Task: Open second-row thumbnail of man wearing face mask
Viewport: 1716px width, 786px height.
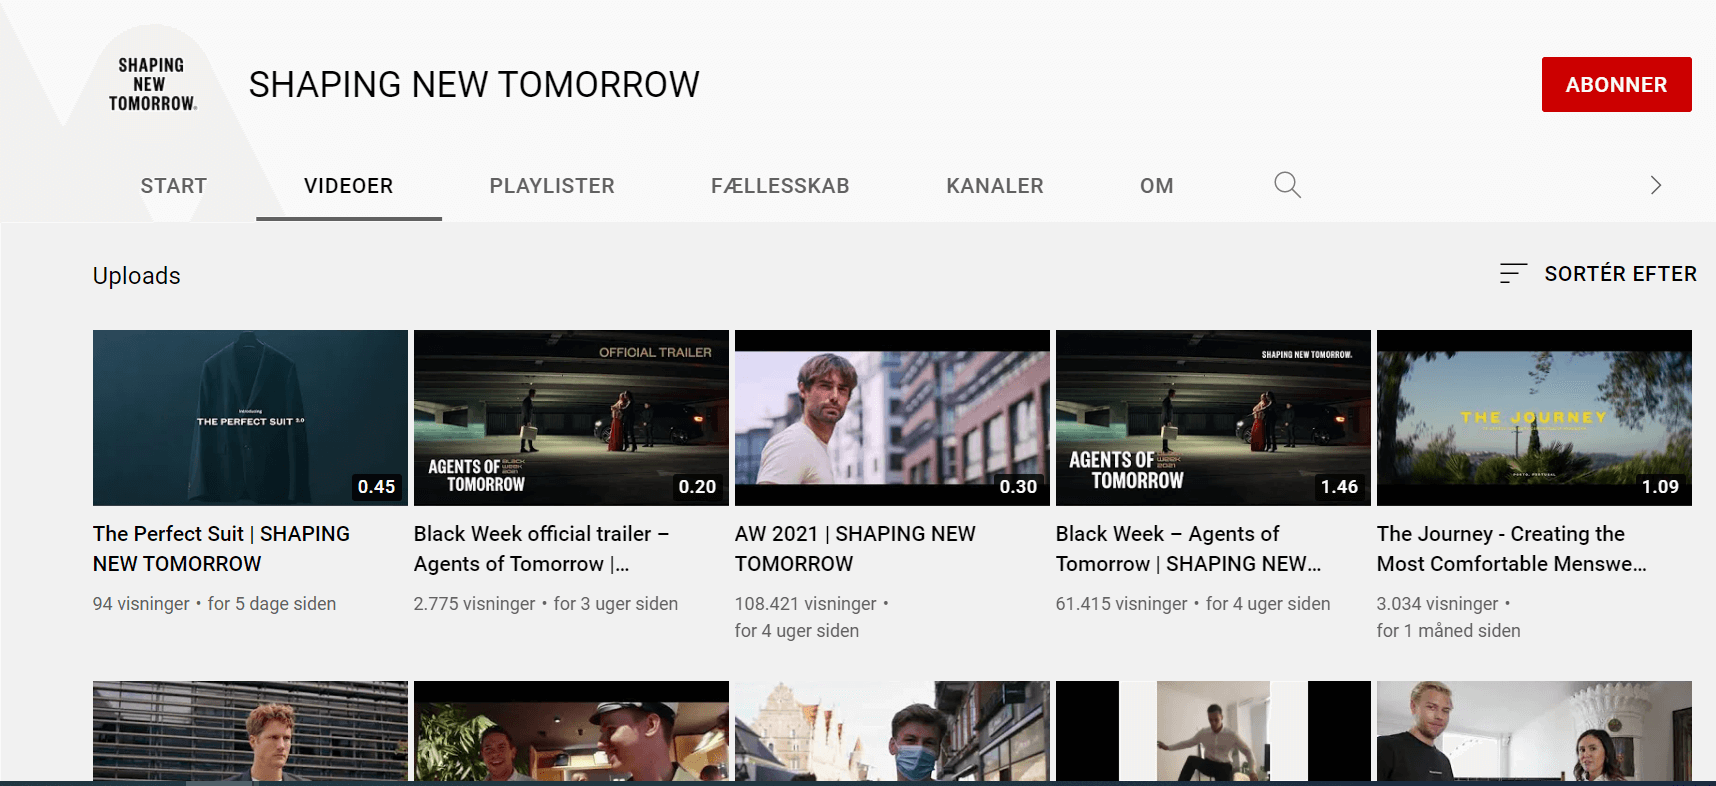Action: click(892, 731)
